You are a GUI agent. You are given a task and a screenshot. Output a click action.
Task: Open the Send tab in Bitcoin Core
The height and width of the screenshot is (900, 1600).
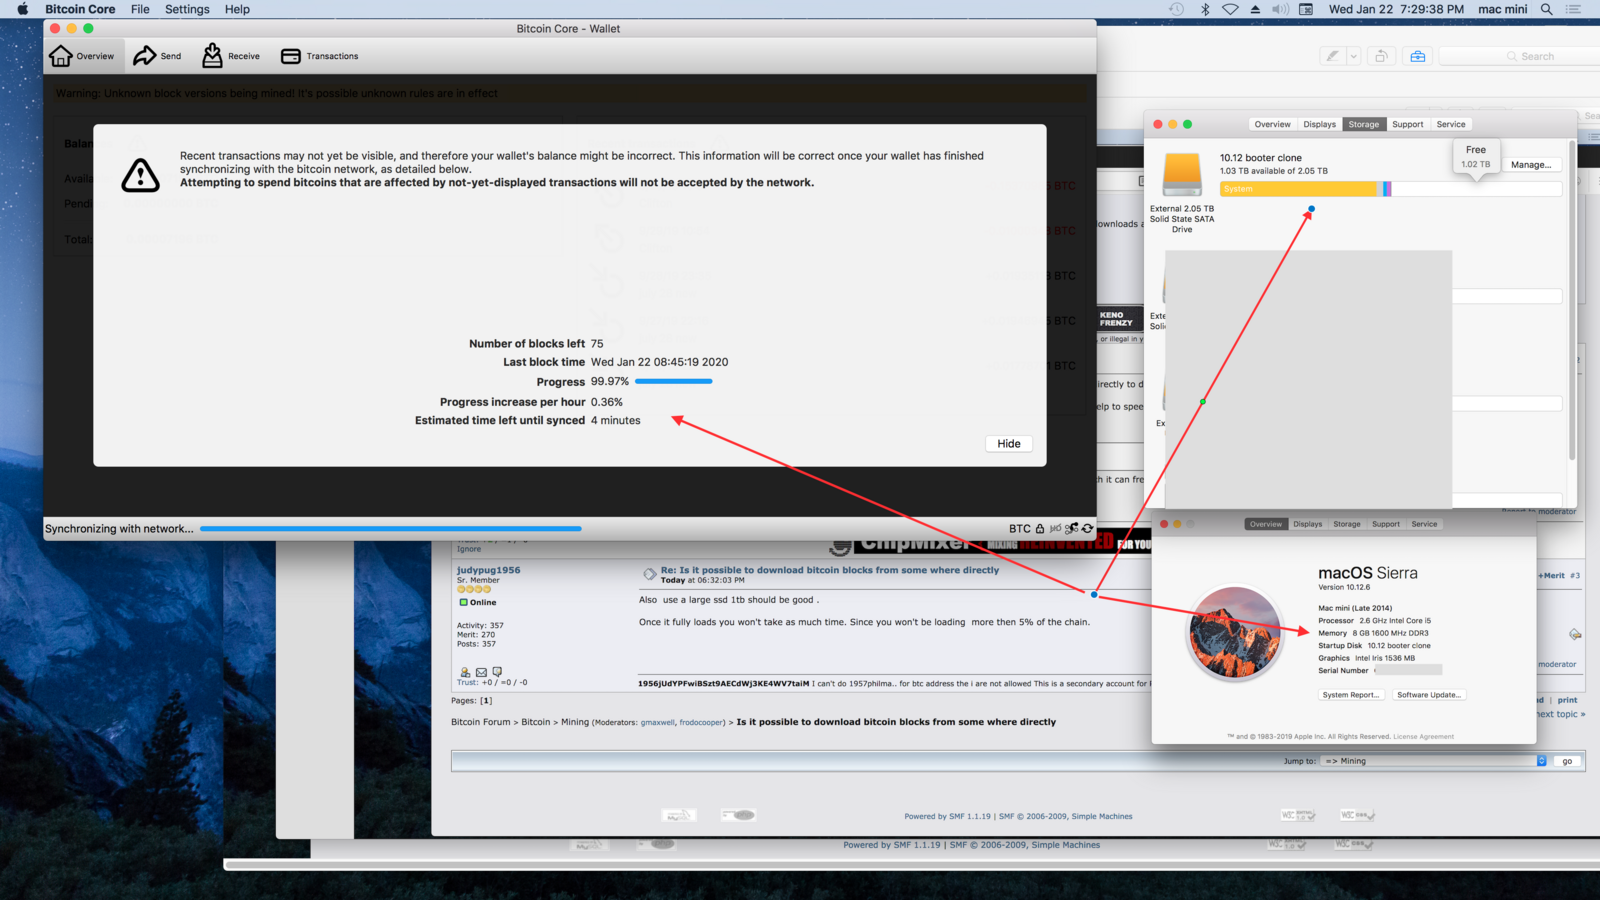(158, 56)
